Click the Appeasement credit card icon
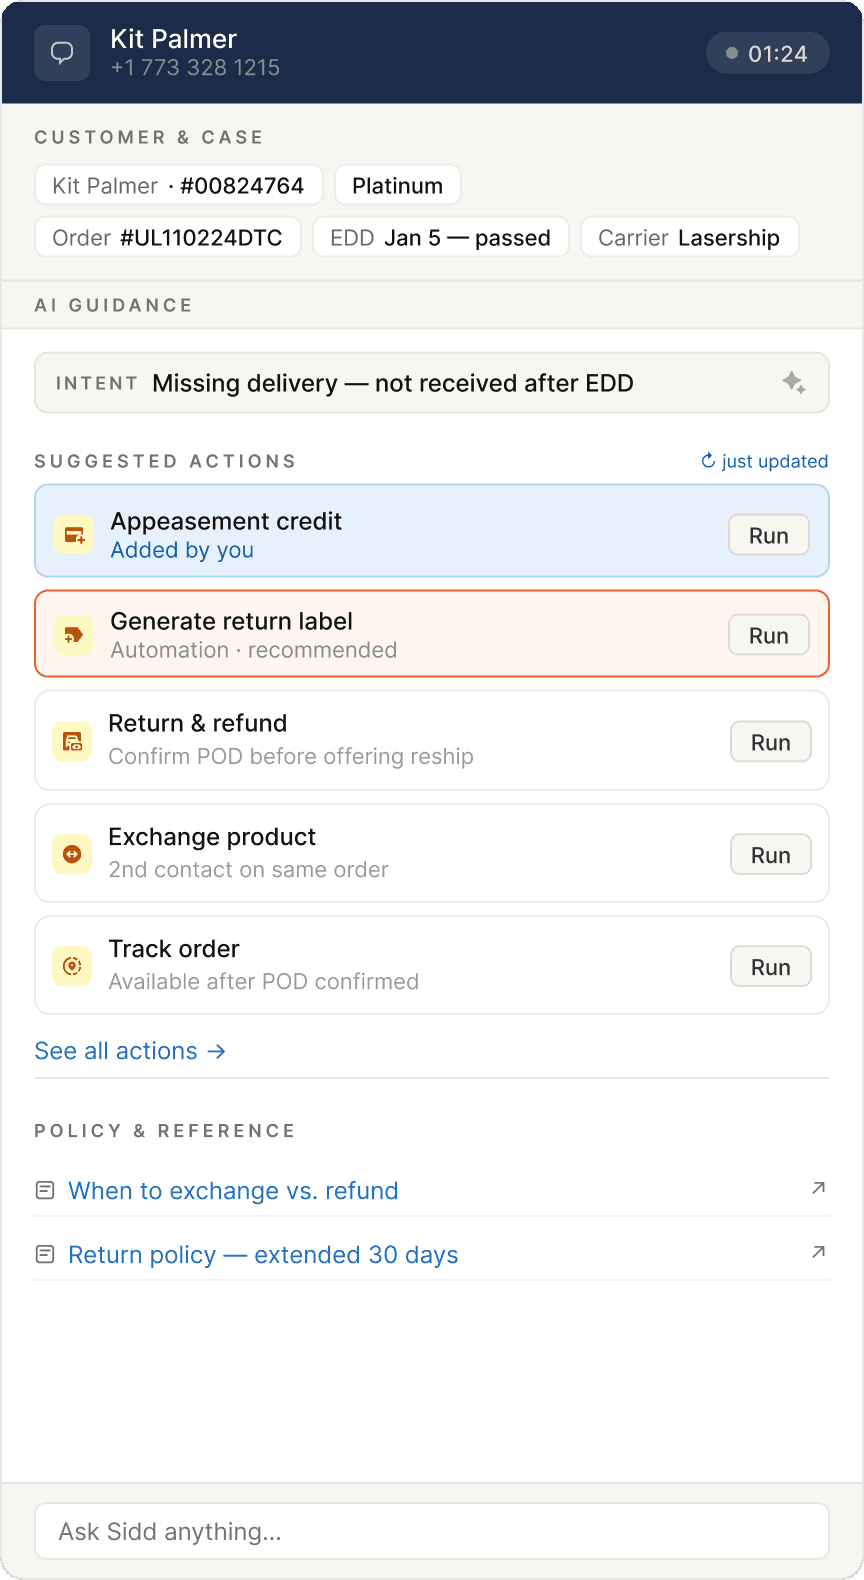Image resolution: width=864 pixels, height=1580 pixels. pos(74,535)
